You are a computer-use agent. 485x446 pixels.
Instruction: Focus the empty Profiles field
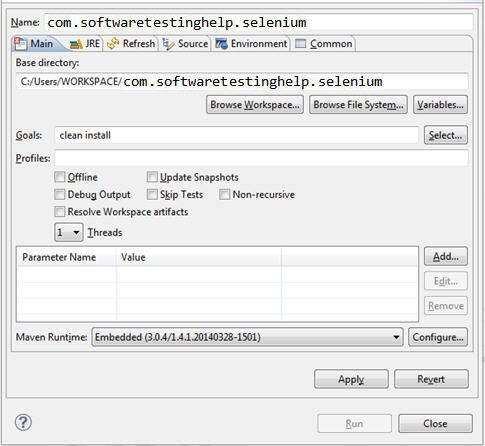262,158
